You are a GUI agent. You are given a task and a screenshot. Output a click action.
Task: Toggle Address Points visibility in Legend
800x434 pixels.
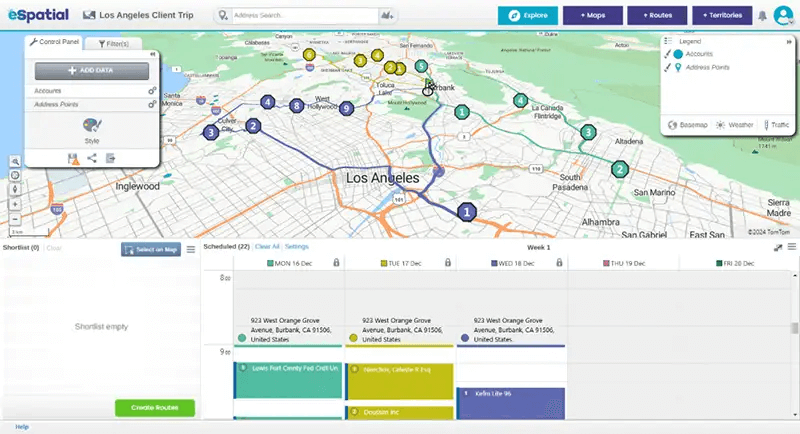pos(667,67)
